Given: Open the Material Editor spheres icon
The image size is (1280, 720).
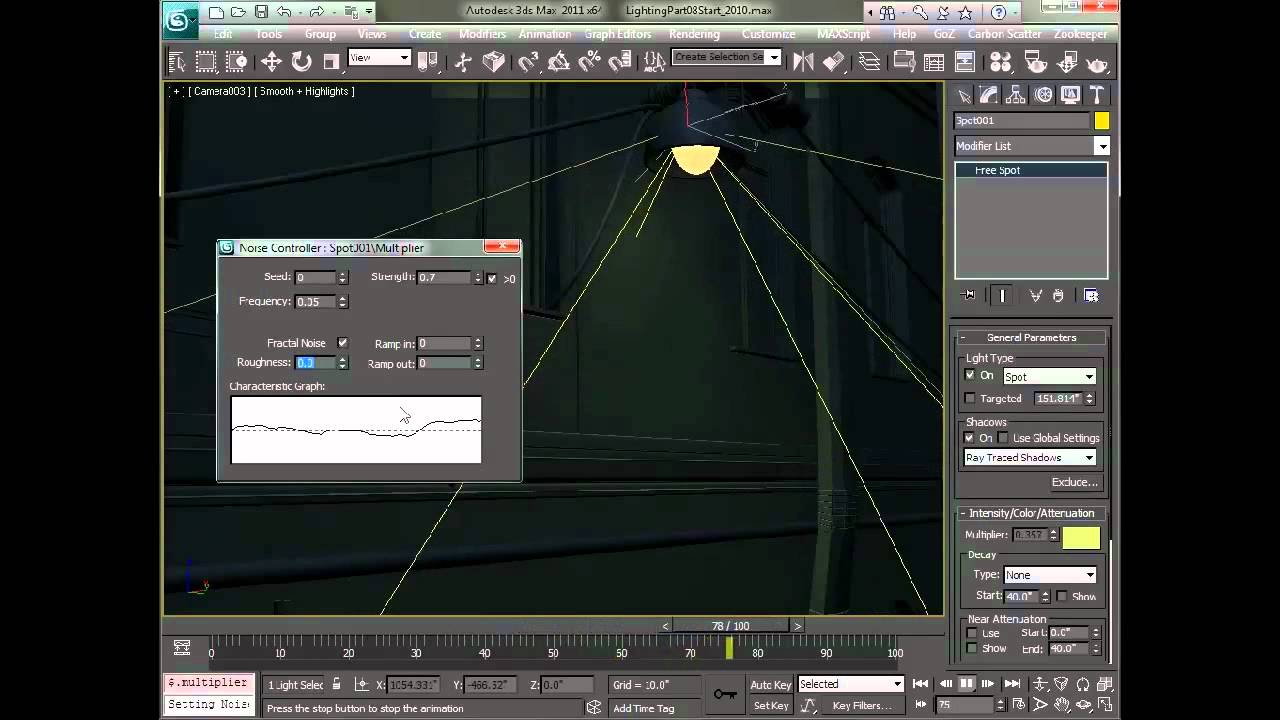Looking at the screenshot, I should pos(1001,62).
